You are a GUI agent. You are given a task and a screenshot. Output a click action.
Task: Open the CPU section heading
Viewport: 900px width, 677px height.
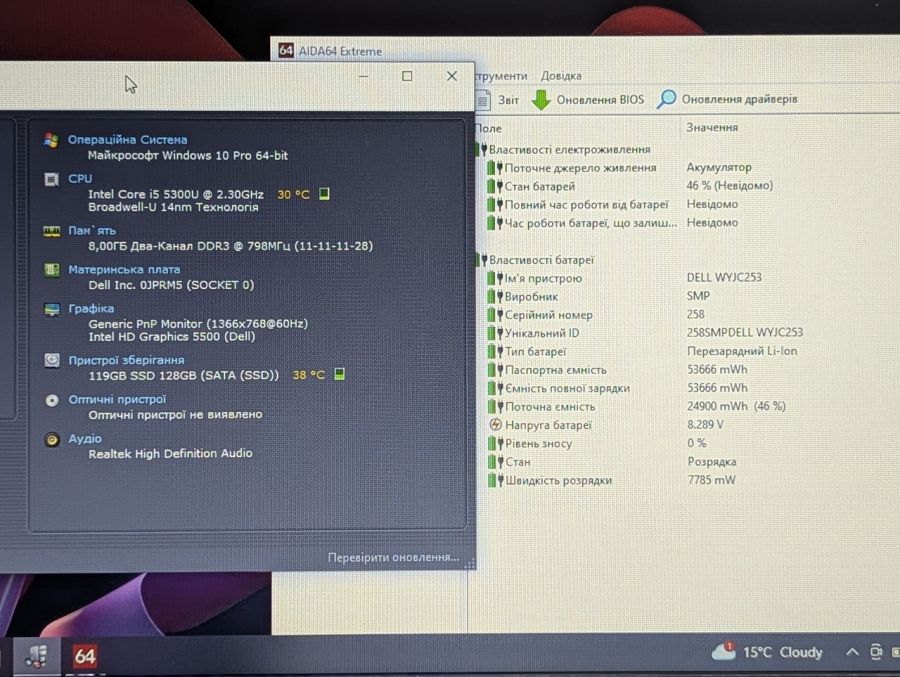(x=80, y=179)
